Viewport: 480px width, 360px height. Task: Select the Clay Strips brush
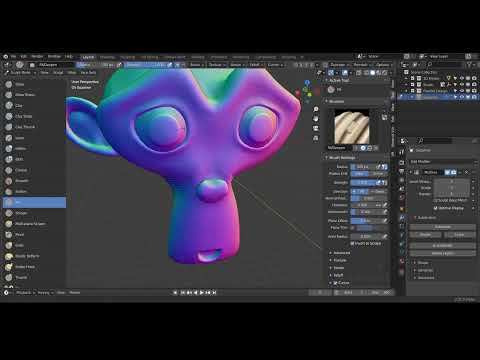(34, 116)
